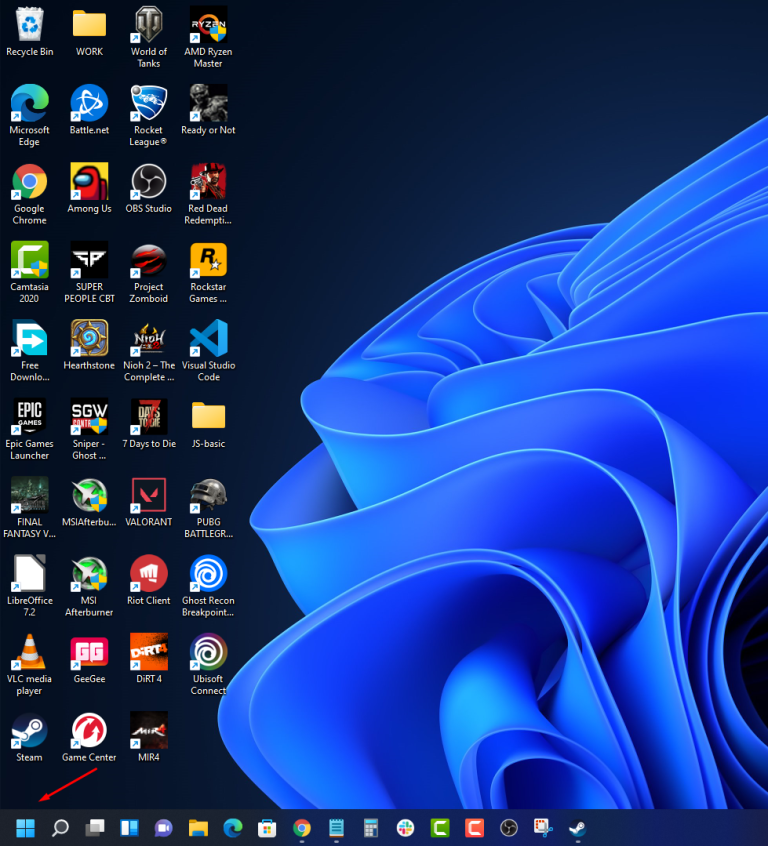Open Task View on the taskbar
The width and height of the screenshot is (768, 846).
pyautogui.click(x=94, y=827)
